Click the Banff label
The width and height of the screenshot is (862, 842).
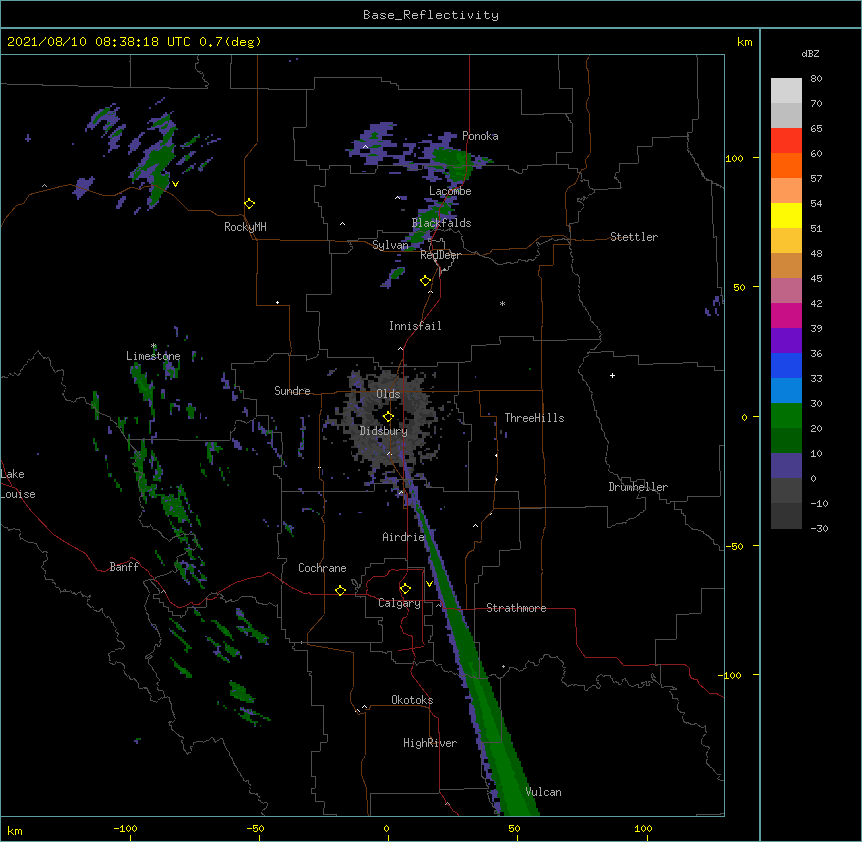124,567
